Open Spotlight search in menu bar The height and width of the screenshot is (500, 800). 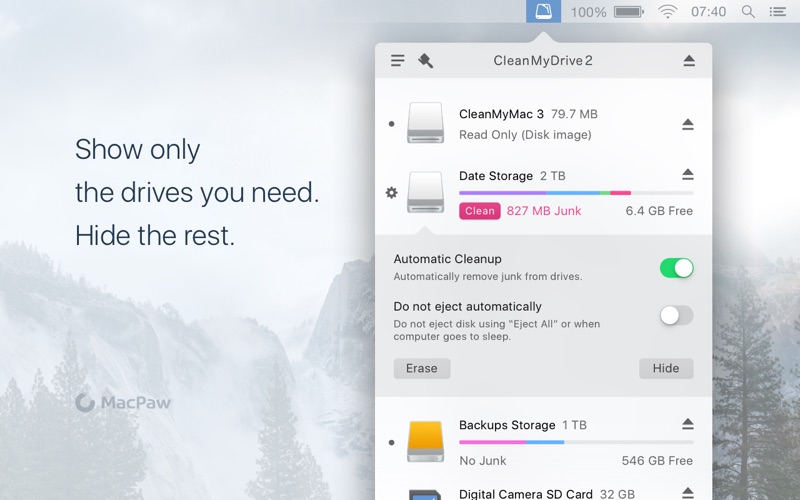pos(748,11)
